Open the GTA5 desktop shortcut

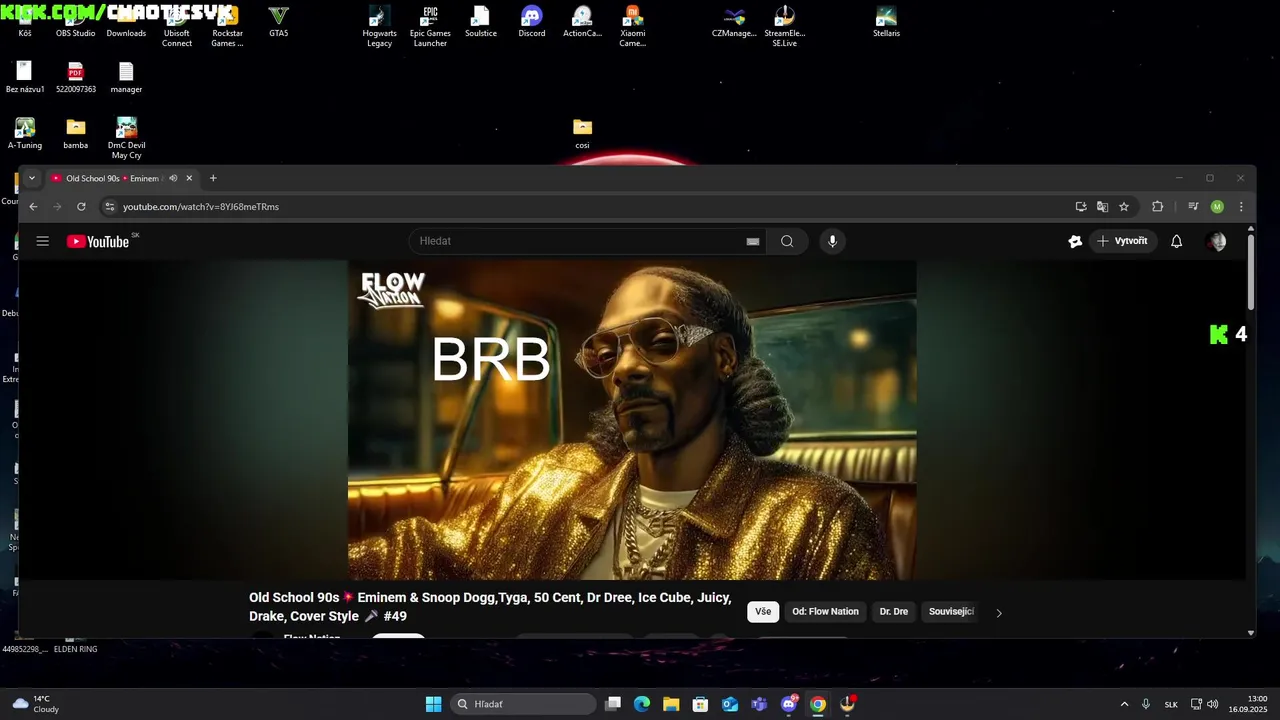coord(278,22)
